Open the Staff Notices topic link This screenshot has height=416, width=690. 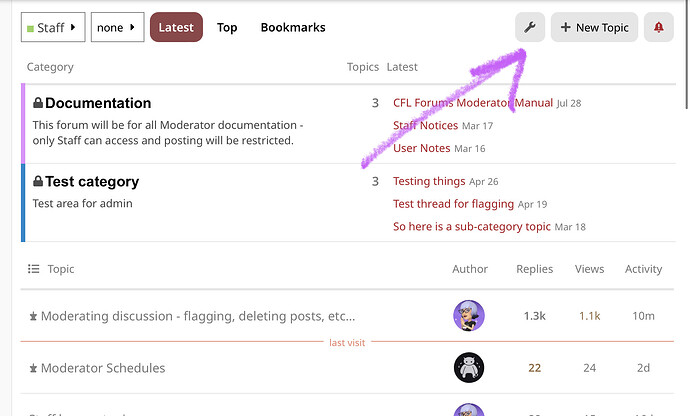tap(425, 125)
